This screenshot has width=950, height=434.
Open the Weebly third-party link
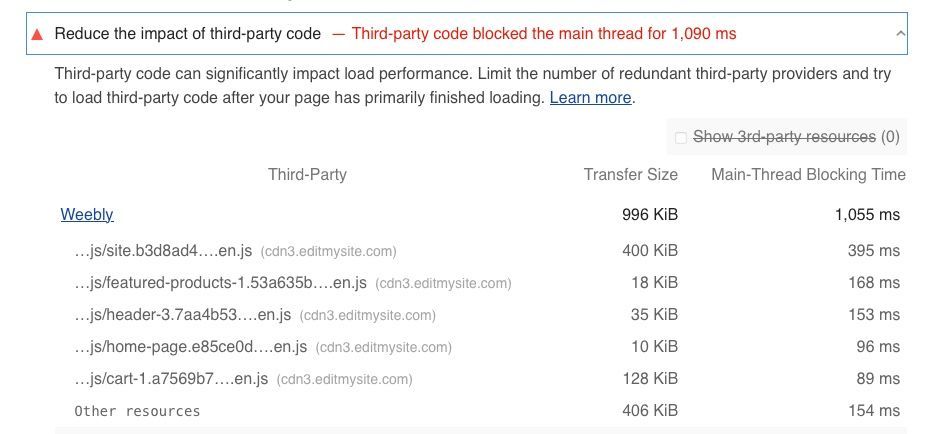87,214
